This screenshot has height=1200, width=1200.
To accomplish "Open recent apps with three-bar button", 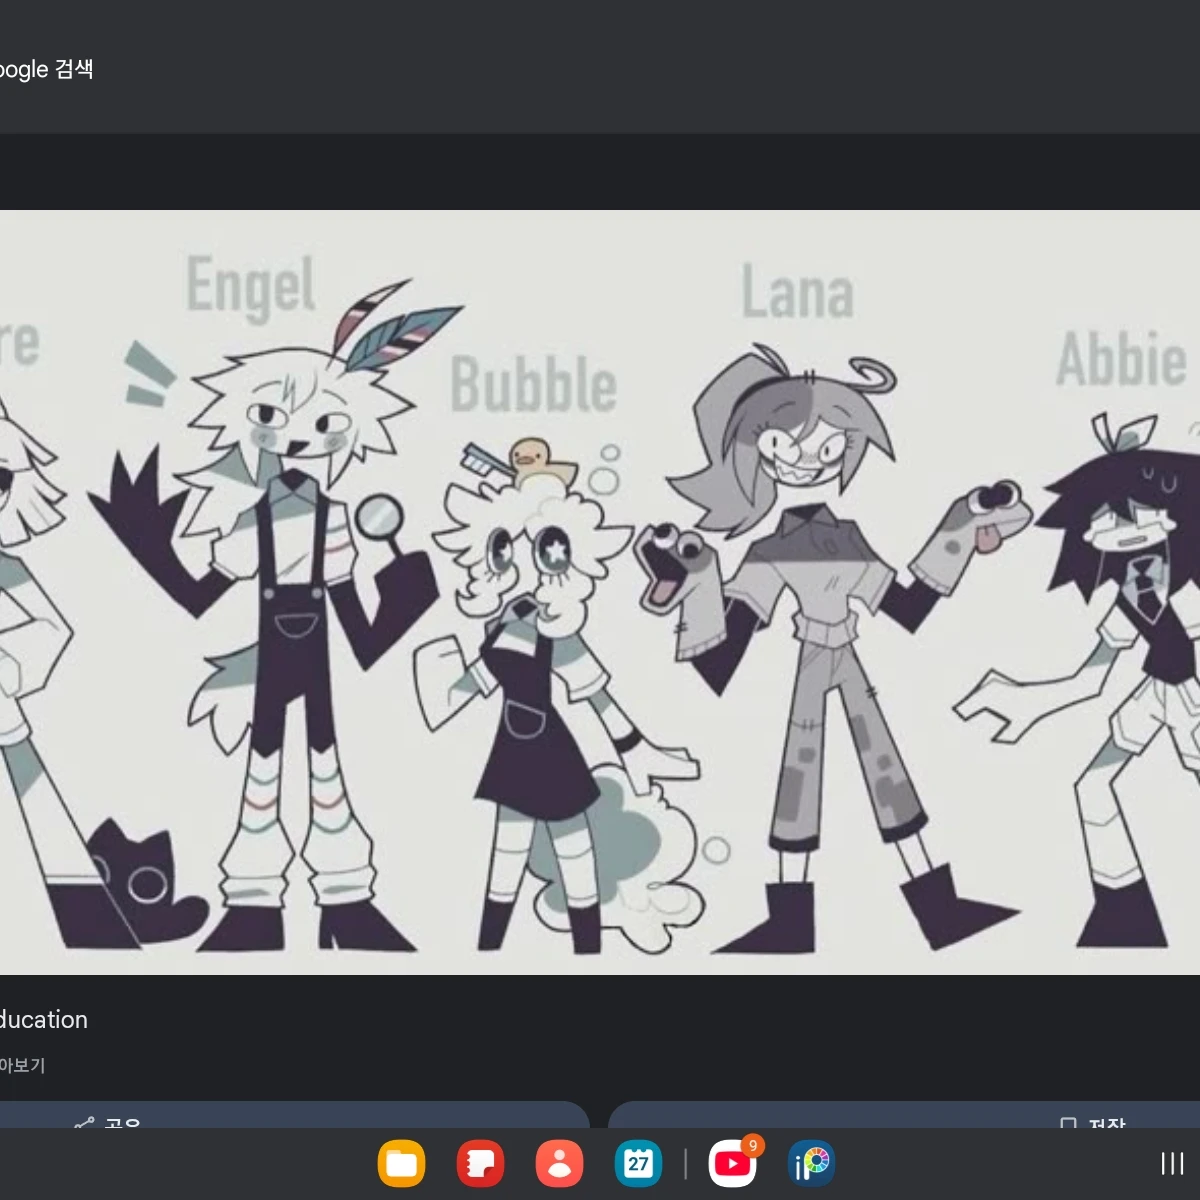I will (x=1172, y=1163).
